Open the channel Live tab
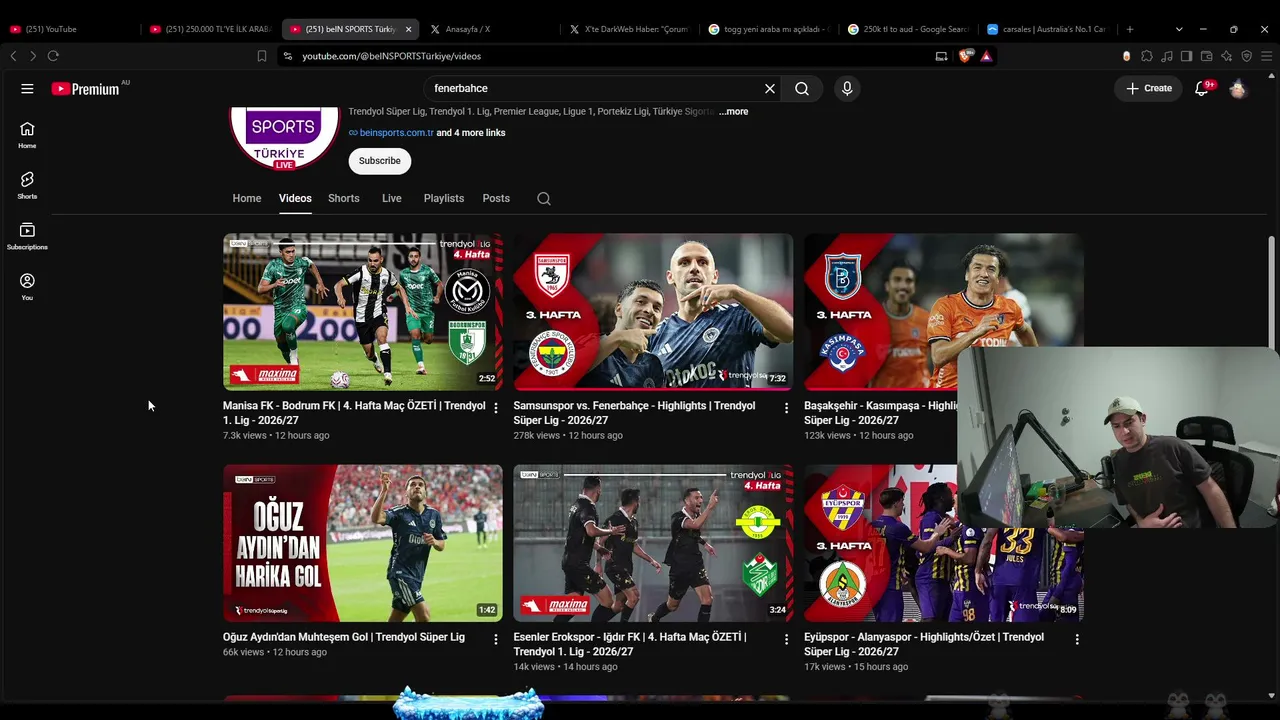 pyautogui.click(x=392, y=198)
